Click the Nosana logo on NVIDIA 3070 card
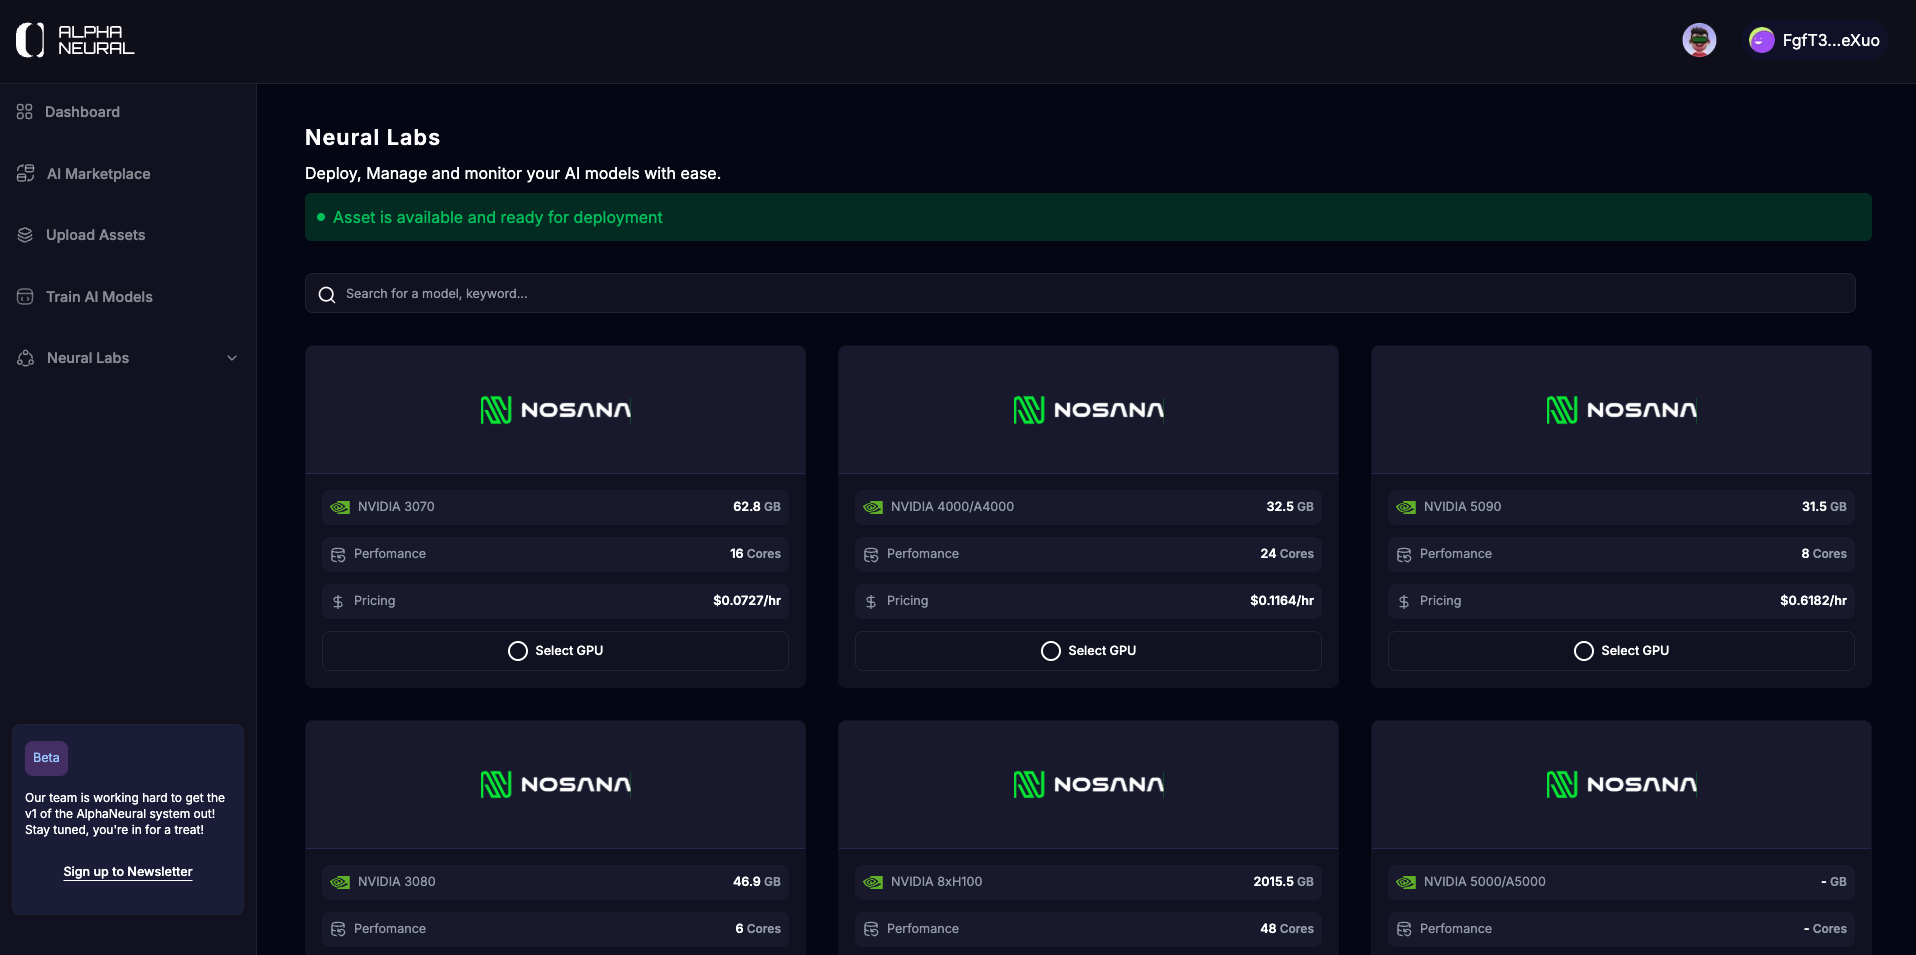The image size is (1916, 955). 555,410
